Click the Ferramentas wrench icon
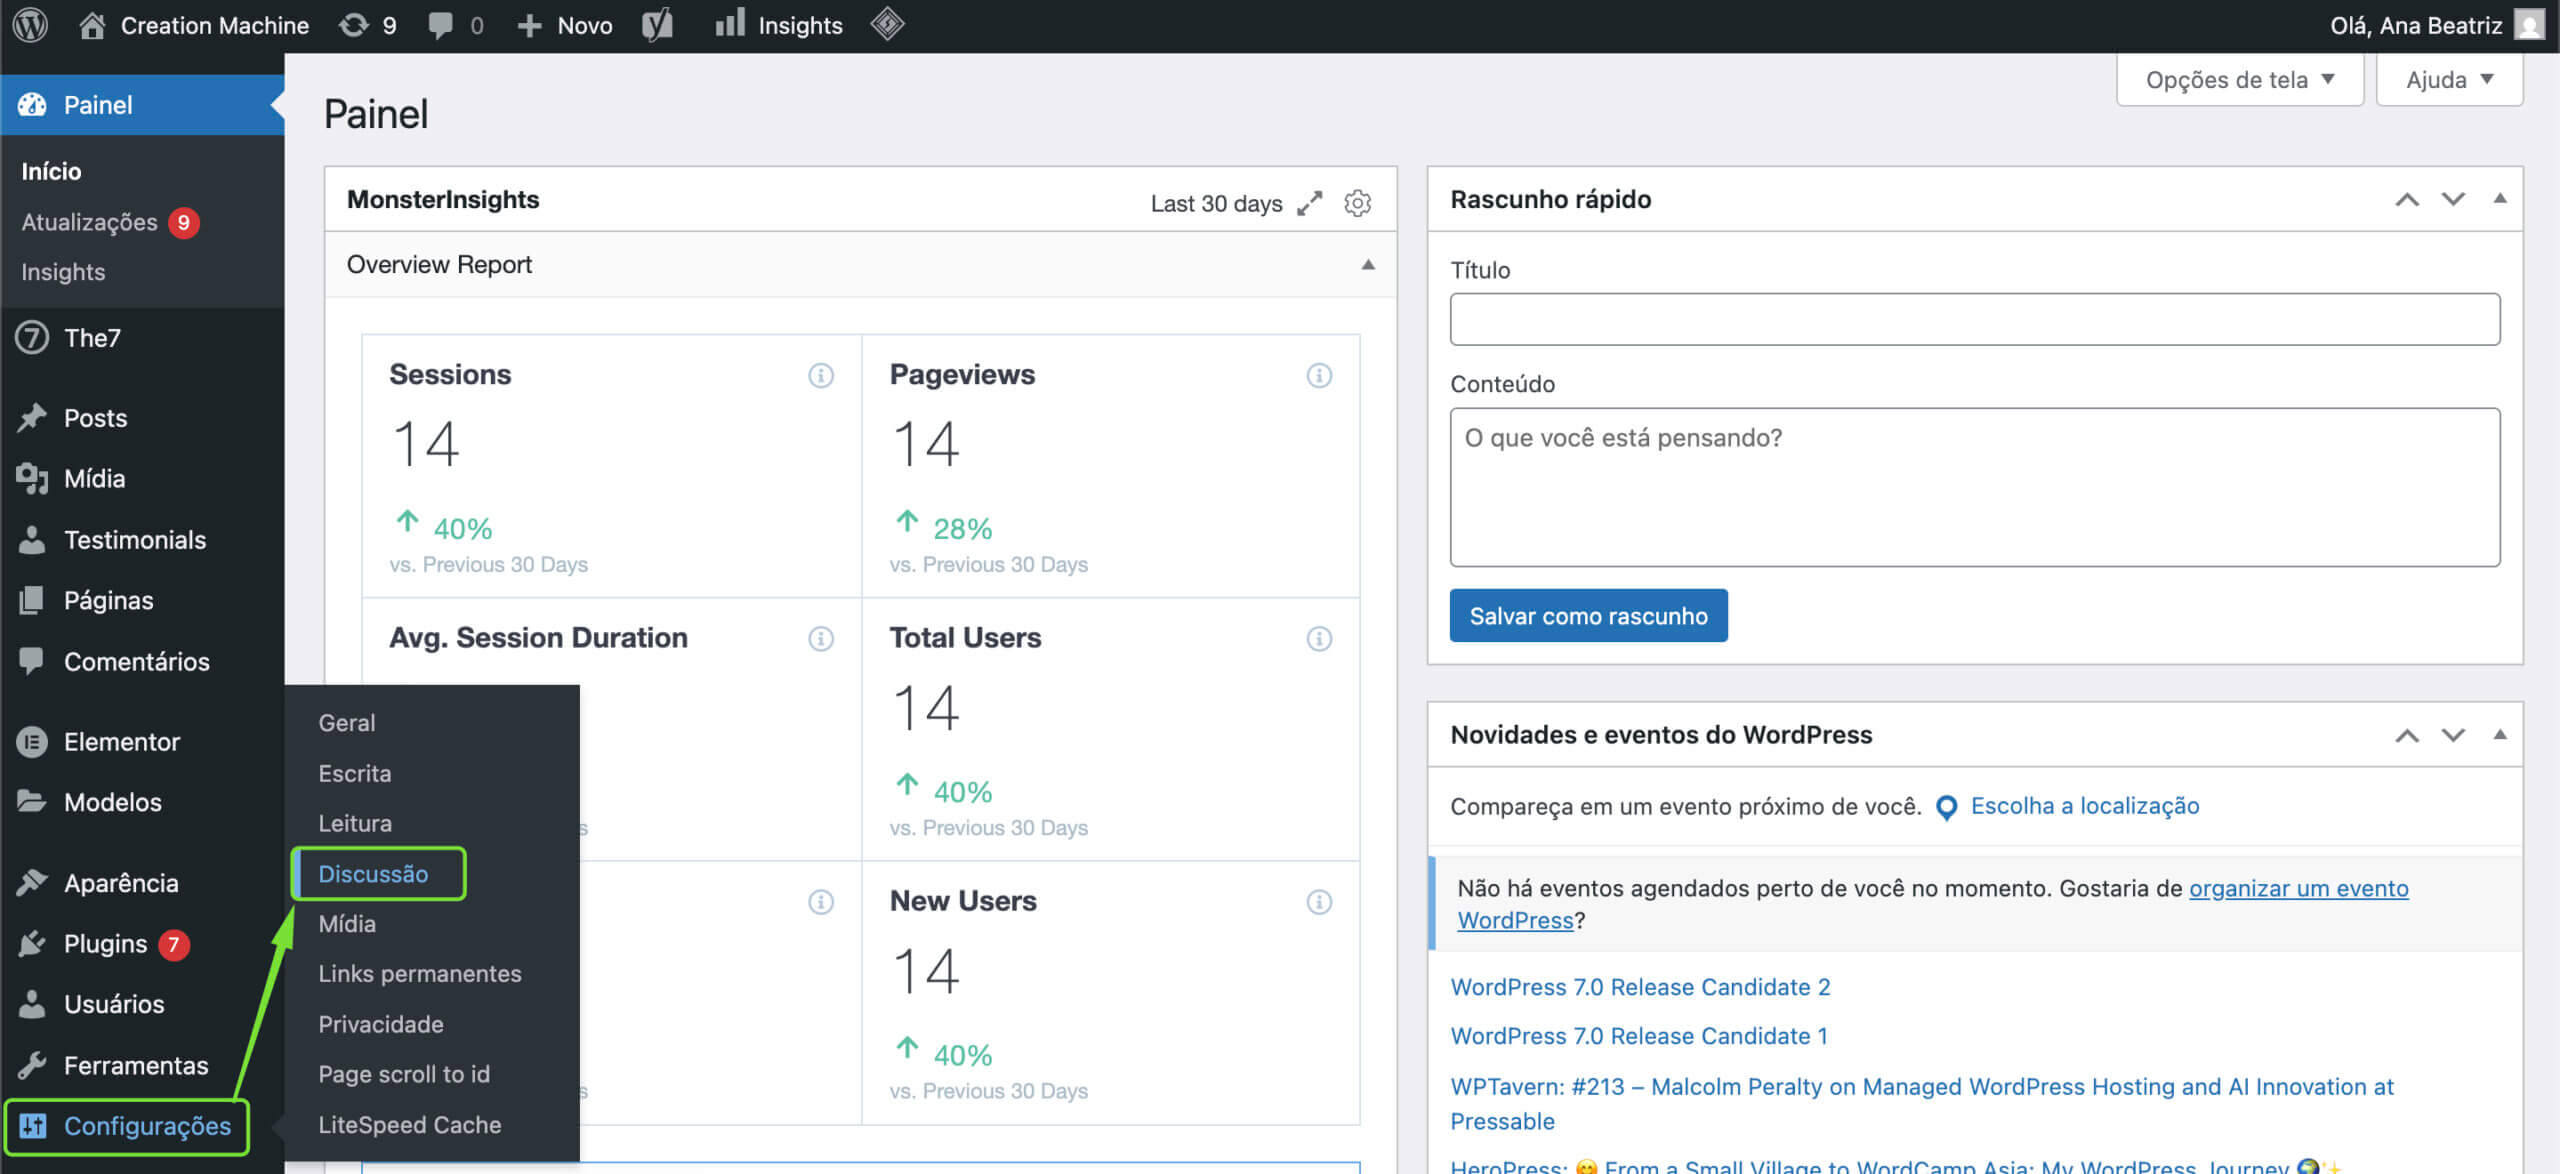2560x1174 pixels. [32, 1065]
